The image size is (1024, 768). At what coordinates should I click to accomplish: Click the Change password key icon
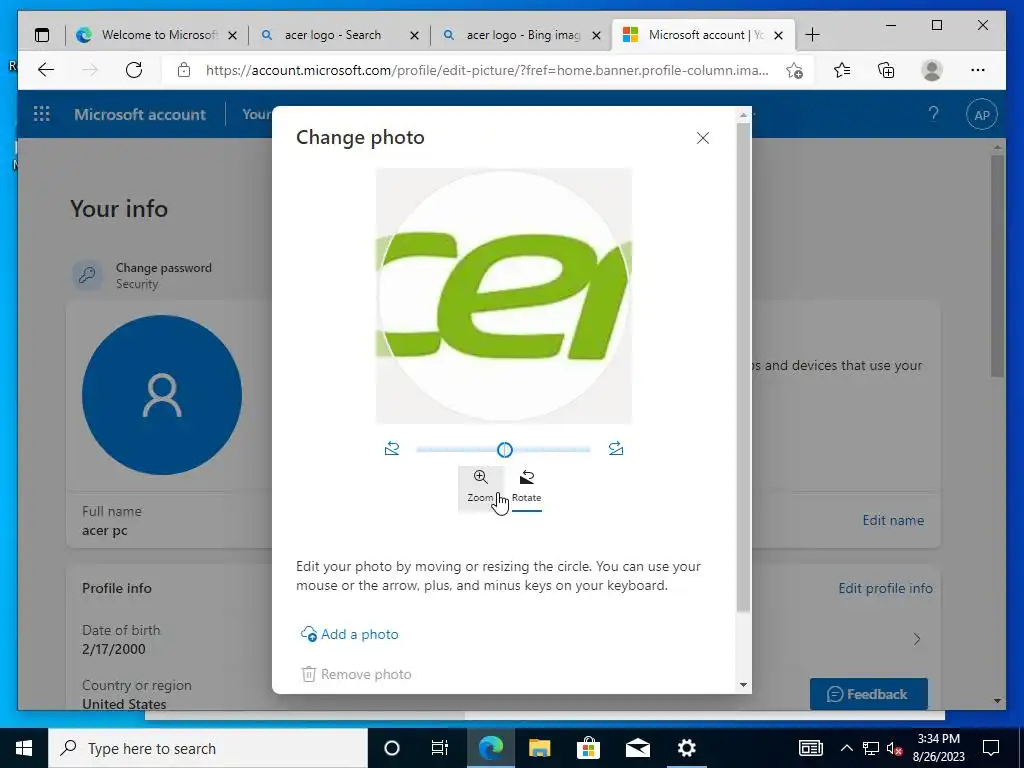click(87, 275)
